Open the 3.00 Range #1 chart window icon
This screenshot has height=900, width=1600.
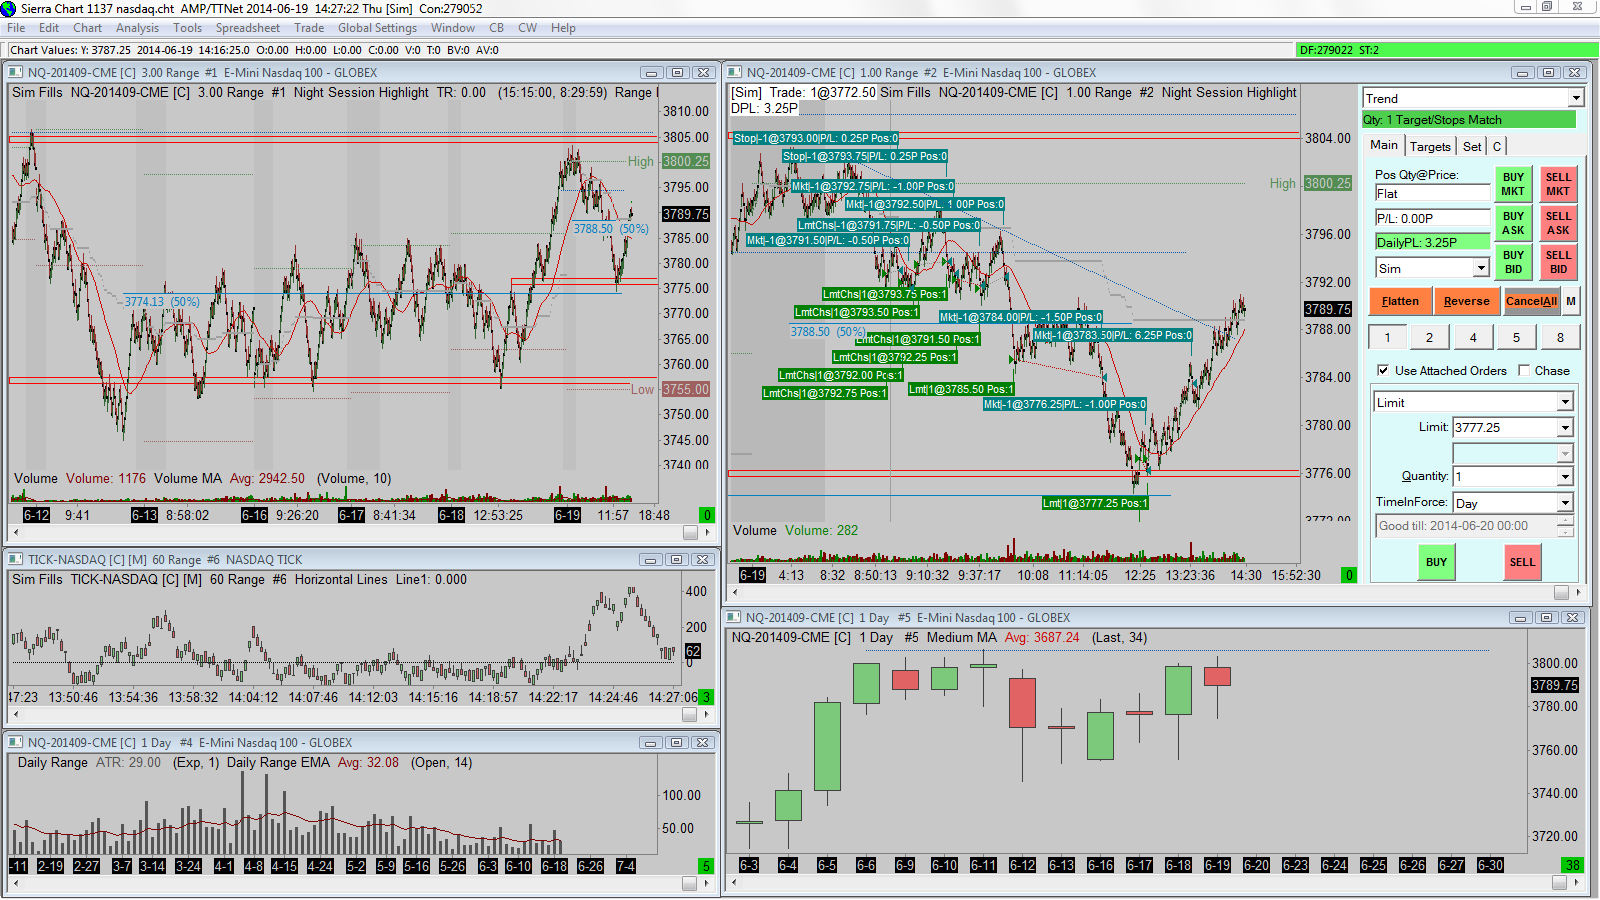tap(15, 72)
